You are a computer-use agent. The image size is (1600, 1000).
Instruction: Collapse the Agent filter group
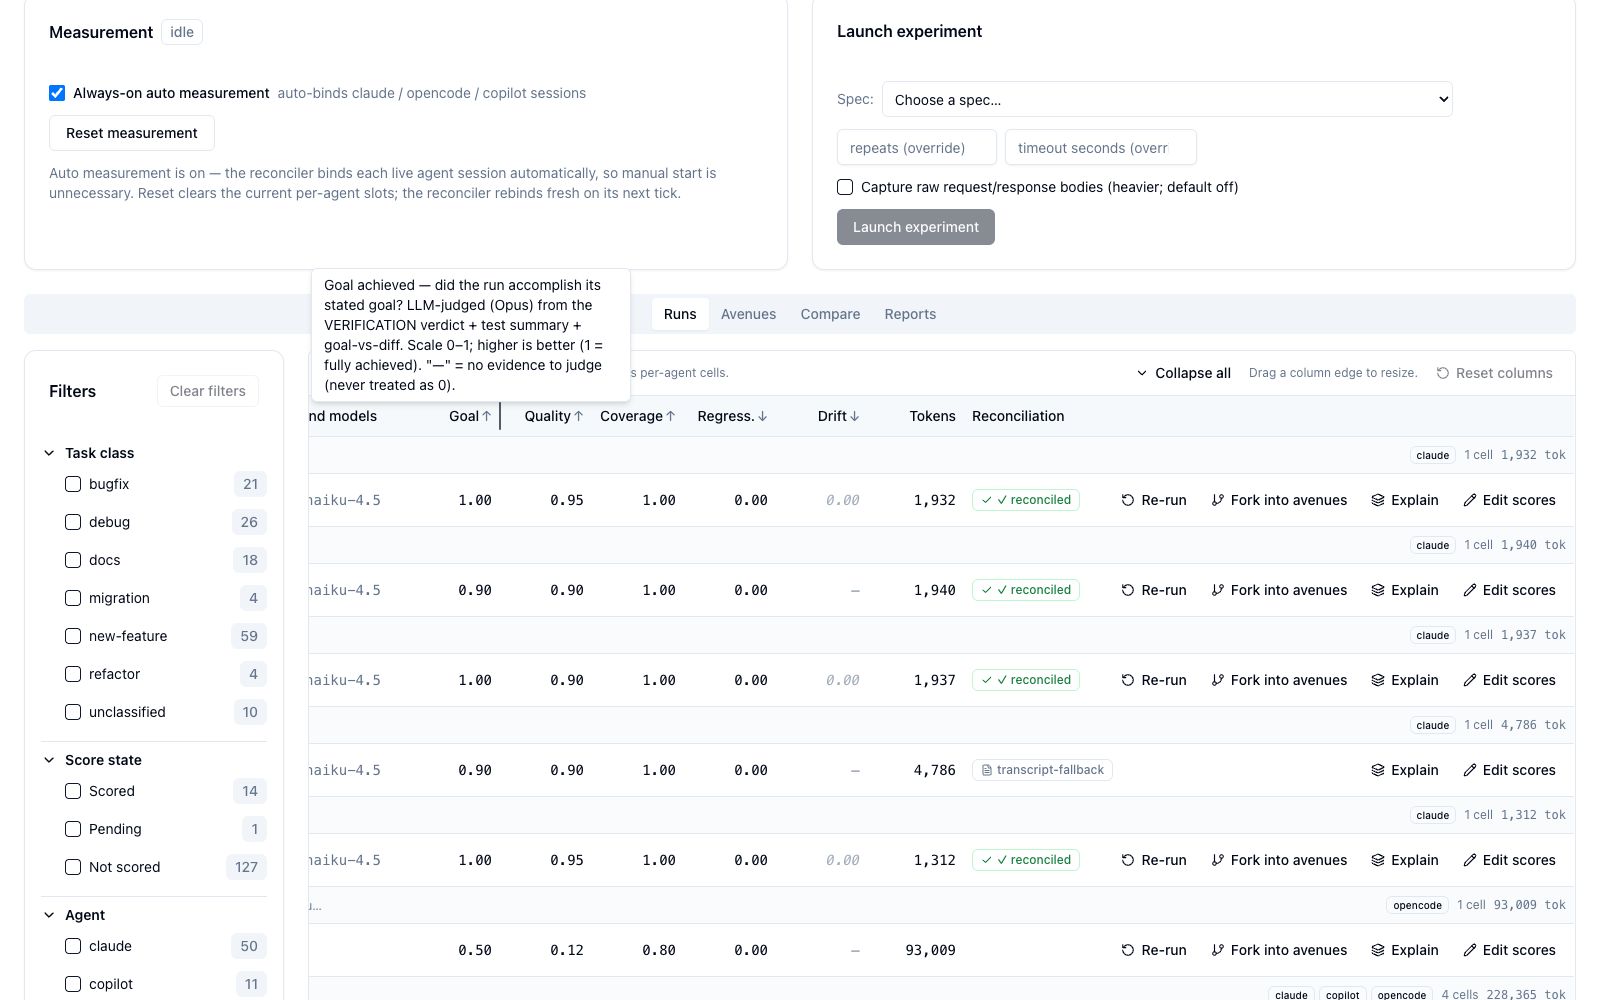pos(49,915)
